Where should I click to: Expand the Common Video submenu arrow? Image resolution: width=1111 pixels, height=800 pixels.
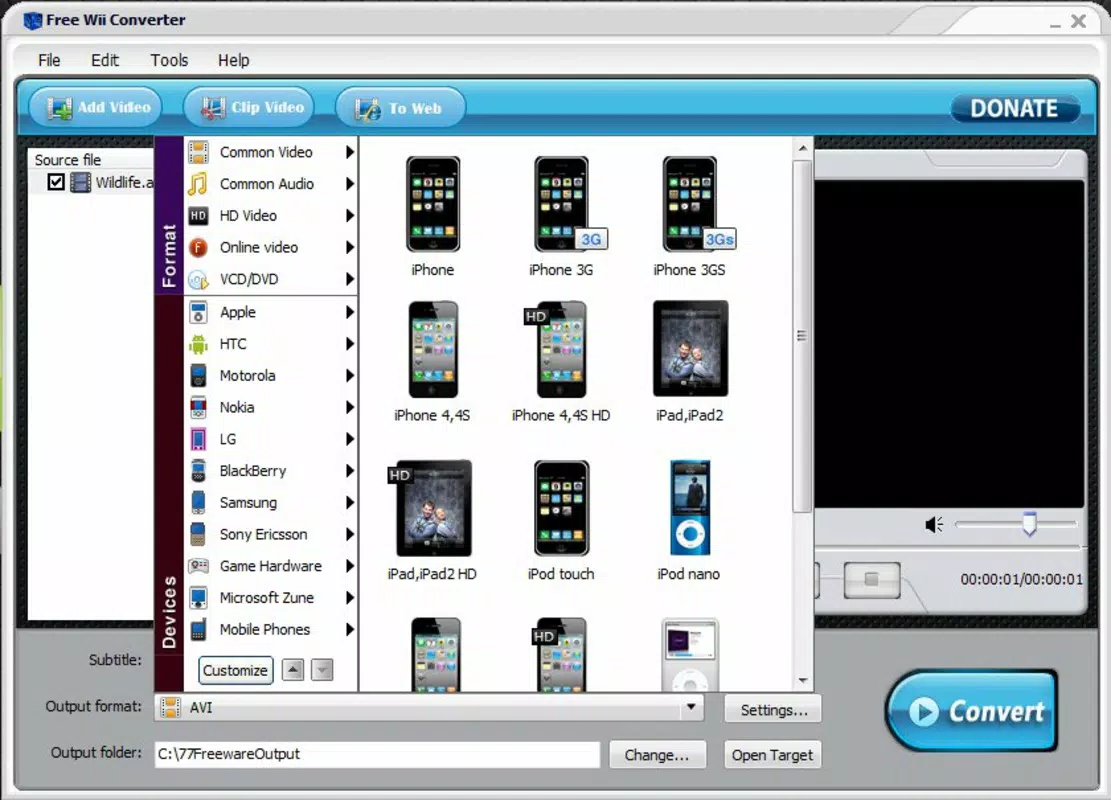point(350,152)
